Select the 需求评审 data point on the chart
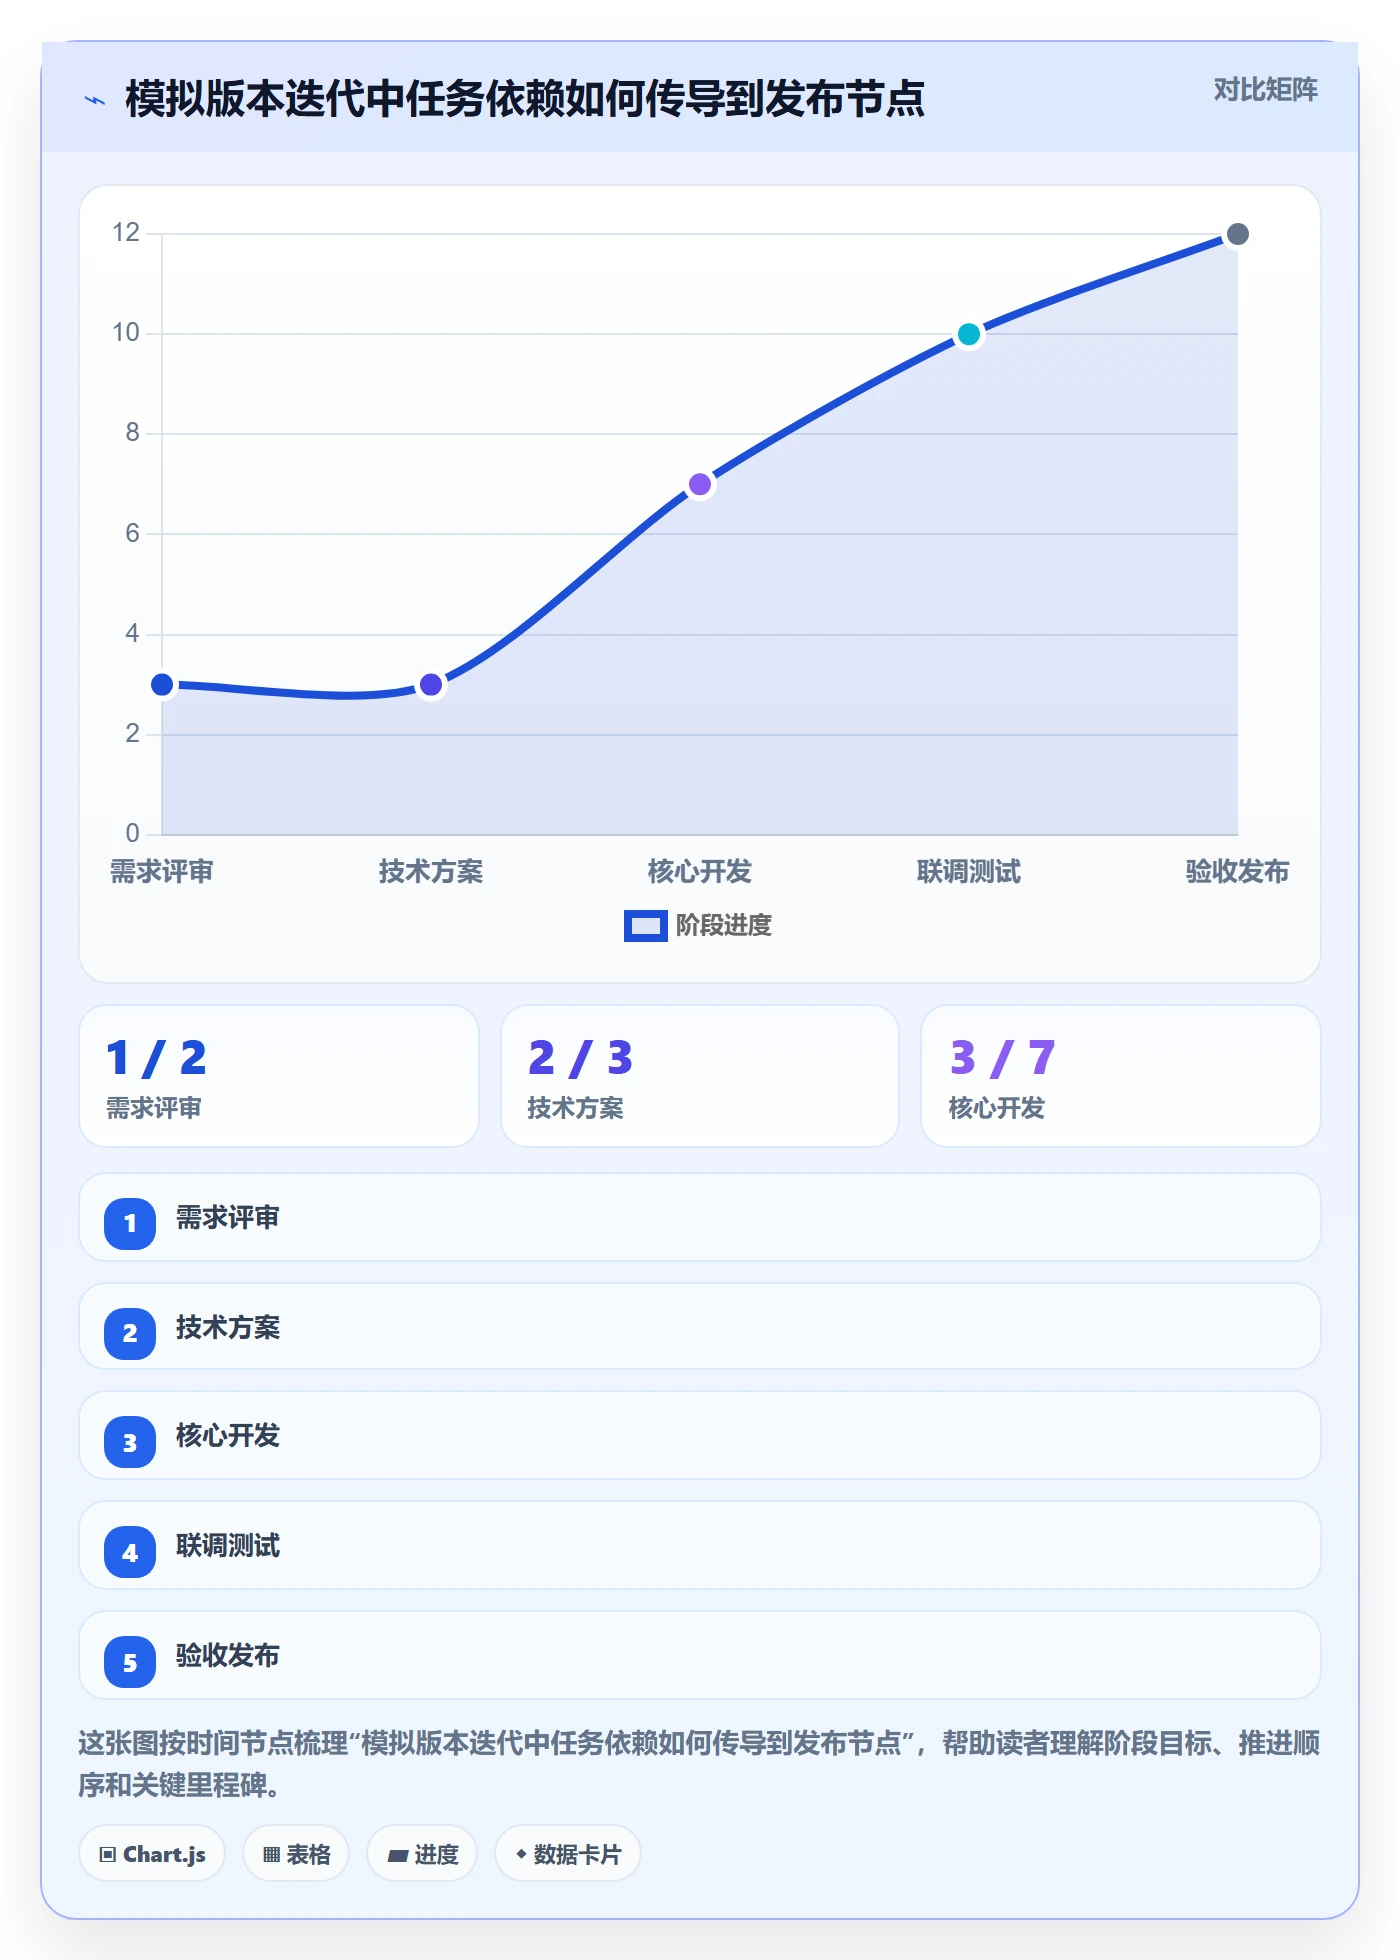The height and width of the screenshot is (1960, 1400). pyautogui.click(x=162, y=685)
